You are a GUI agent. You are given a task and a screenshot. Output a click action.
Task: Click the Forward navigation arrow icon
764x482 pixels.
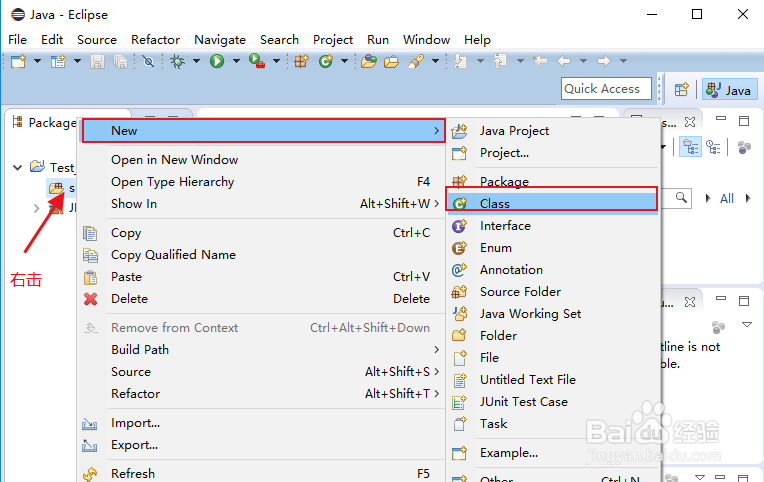coord(604,61)
